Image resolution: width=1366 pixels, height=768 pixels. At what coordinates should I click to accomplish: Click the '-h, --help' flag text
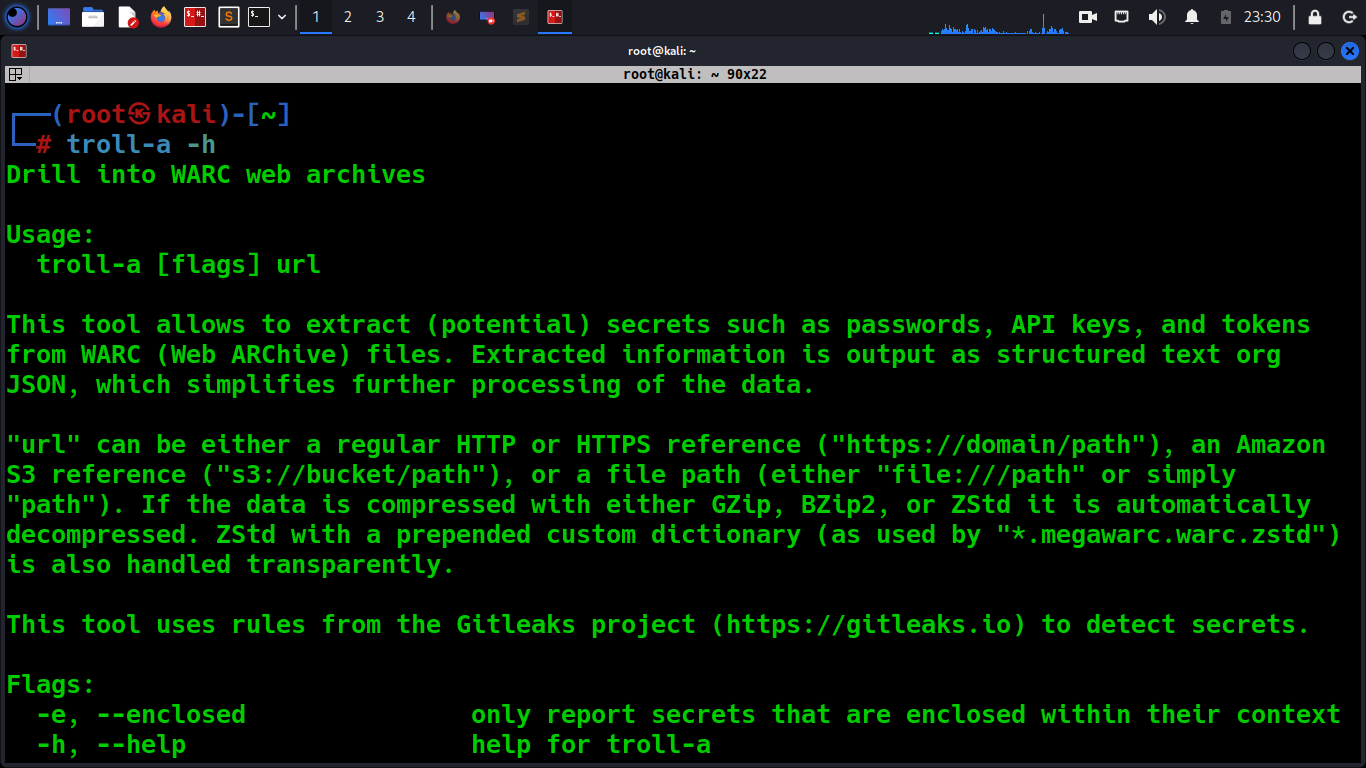coord(111,745)
